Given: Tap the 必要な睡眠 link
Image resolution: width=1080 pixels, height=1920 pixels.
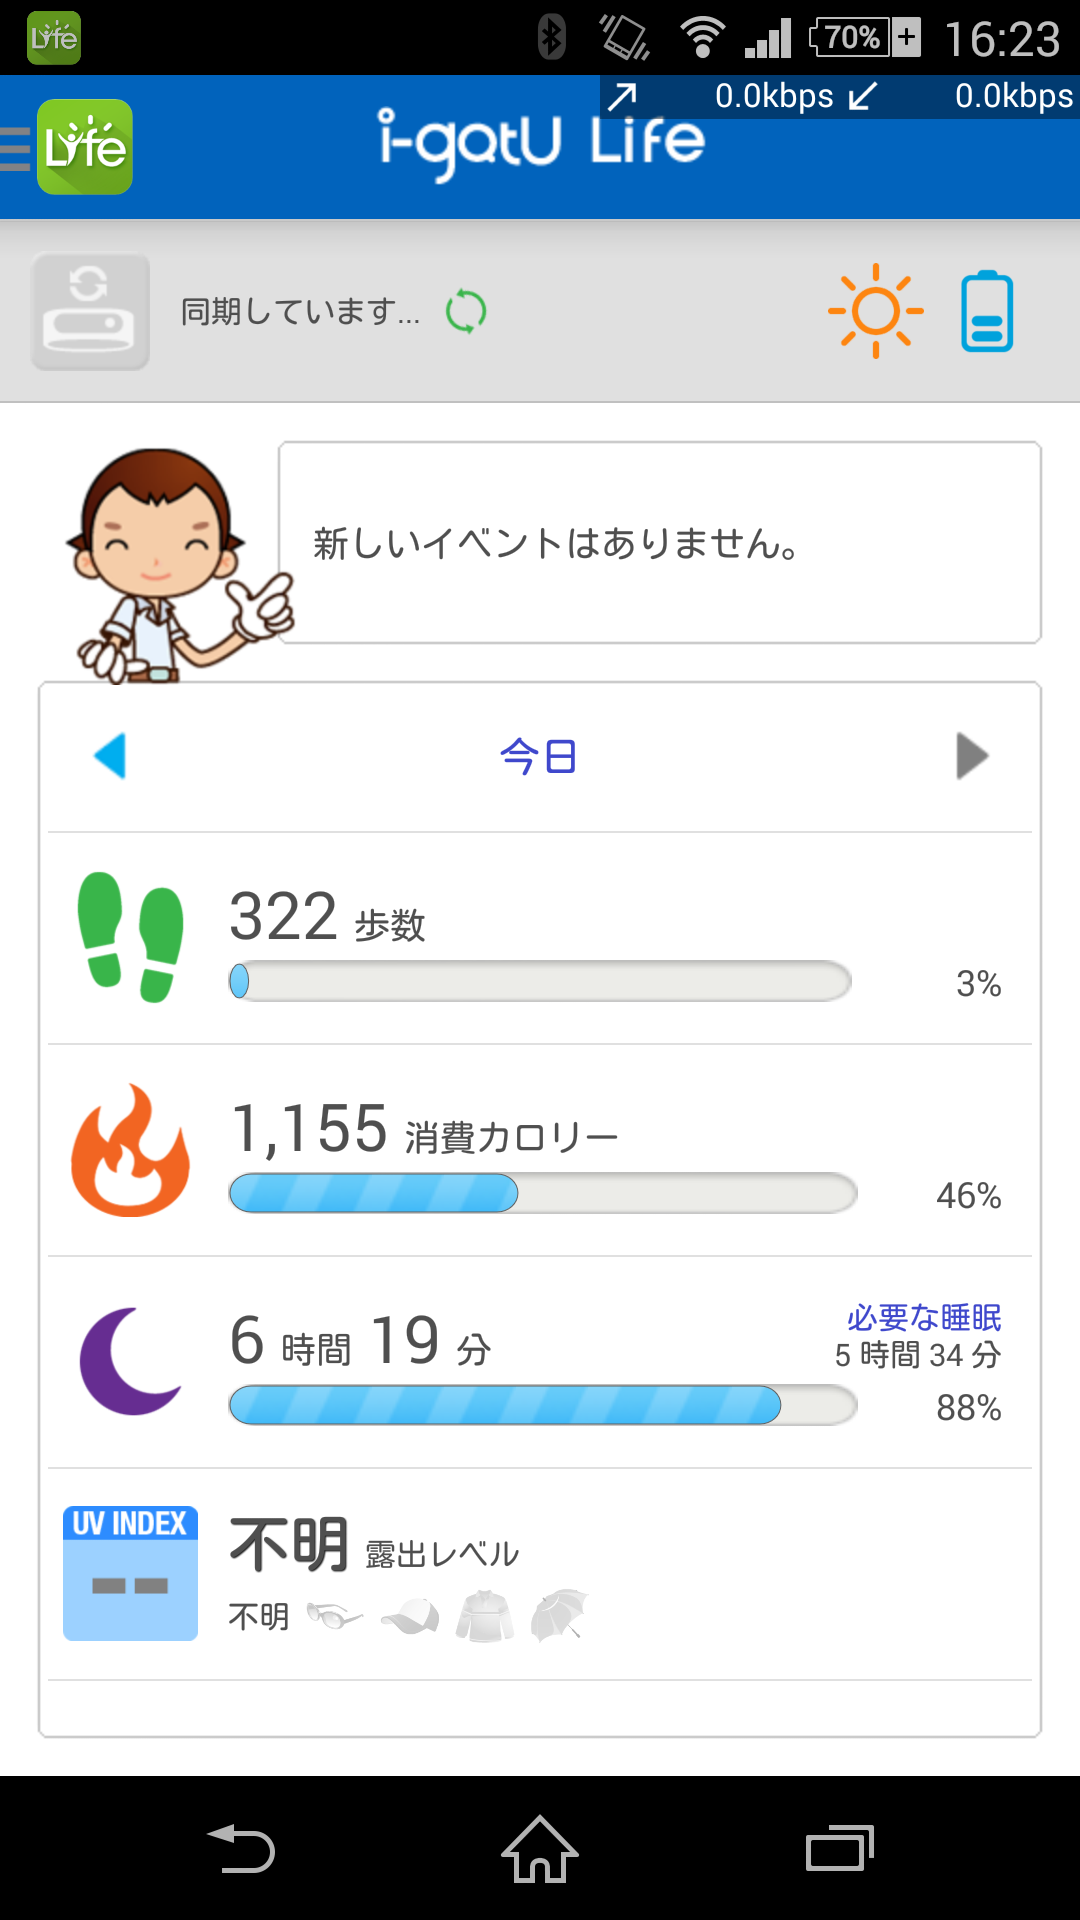Looking at the screenshot, I should click(x=924, y=1318).
